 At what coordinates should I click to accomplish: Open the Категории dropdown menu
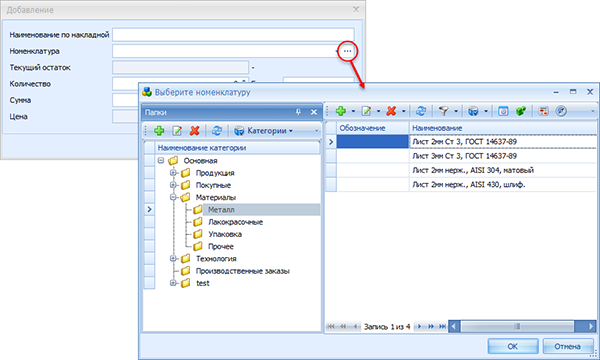(x=264, y=131)
